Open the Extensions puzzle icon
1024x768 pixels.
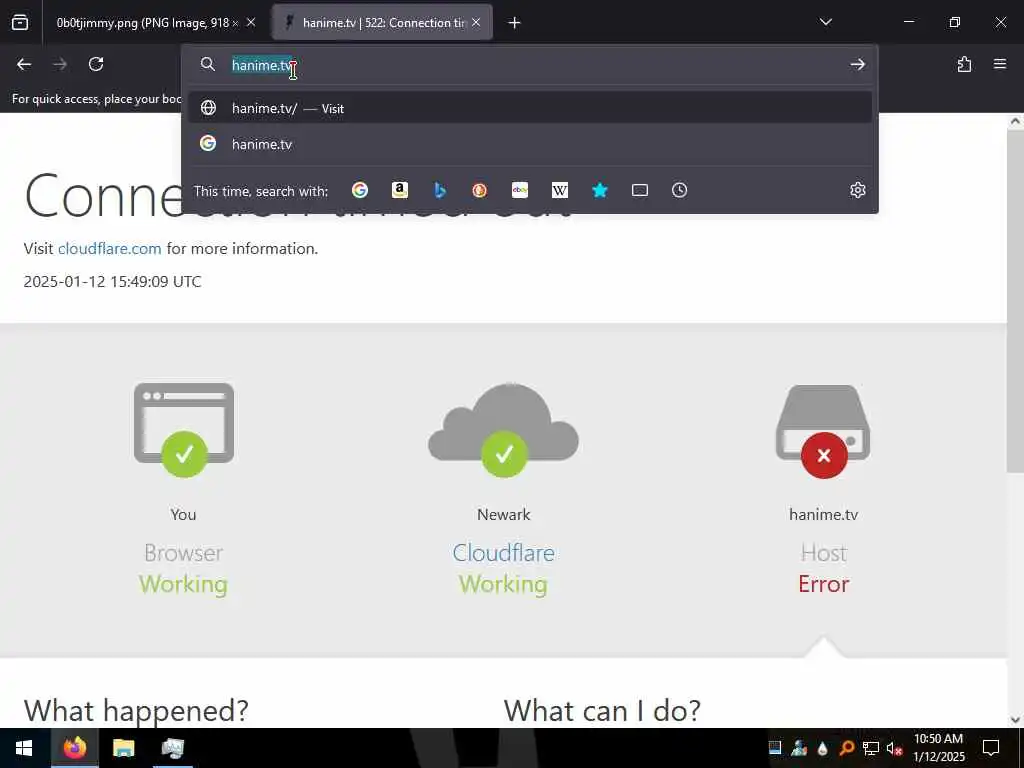click(964, 64)
